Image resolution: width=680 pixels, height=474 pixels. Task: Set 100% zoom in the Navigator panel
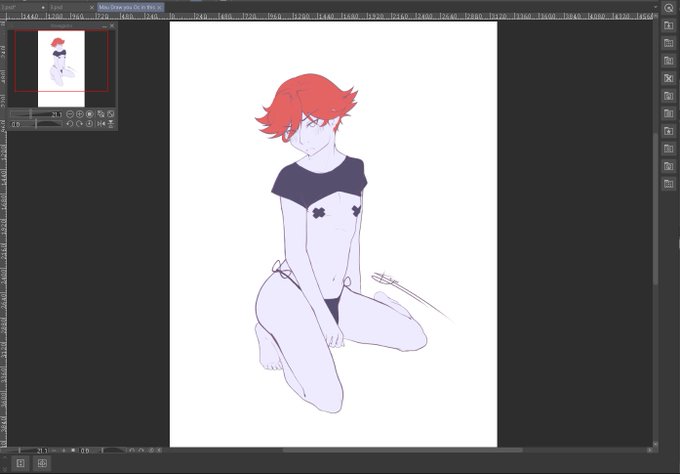[x=90, y=114]
